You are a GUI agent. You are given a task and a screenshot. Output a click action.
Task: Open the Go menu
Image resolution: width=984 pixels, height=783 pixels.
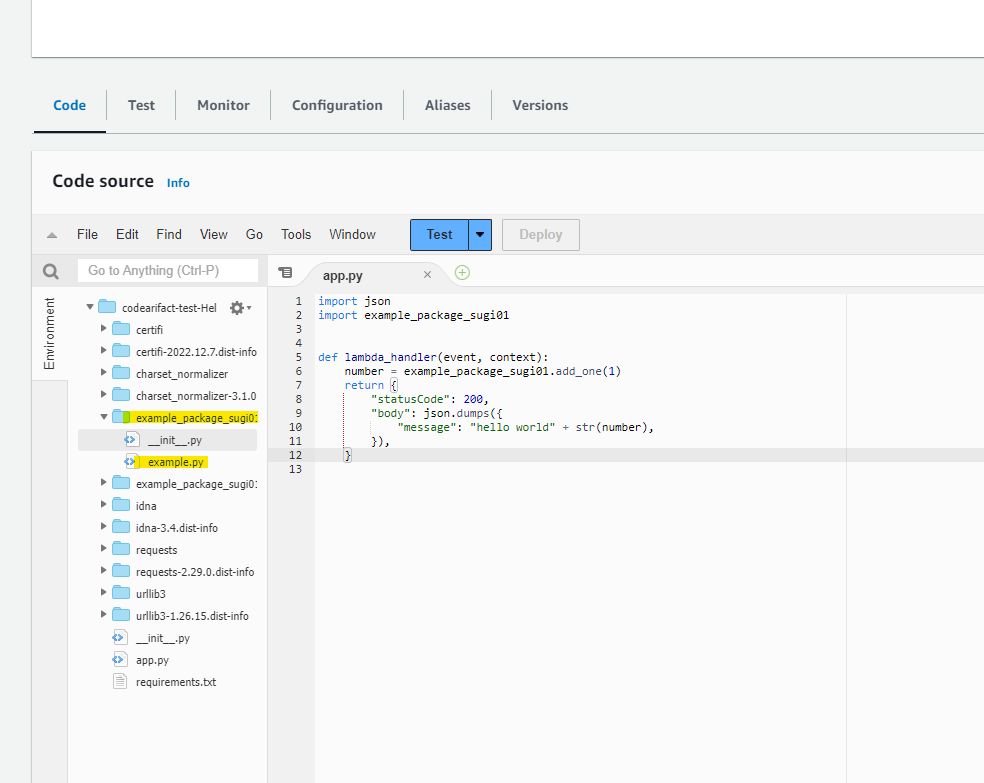point(254,235)
